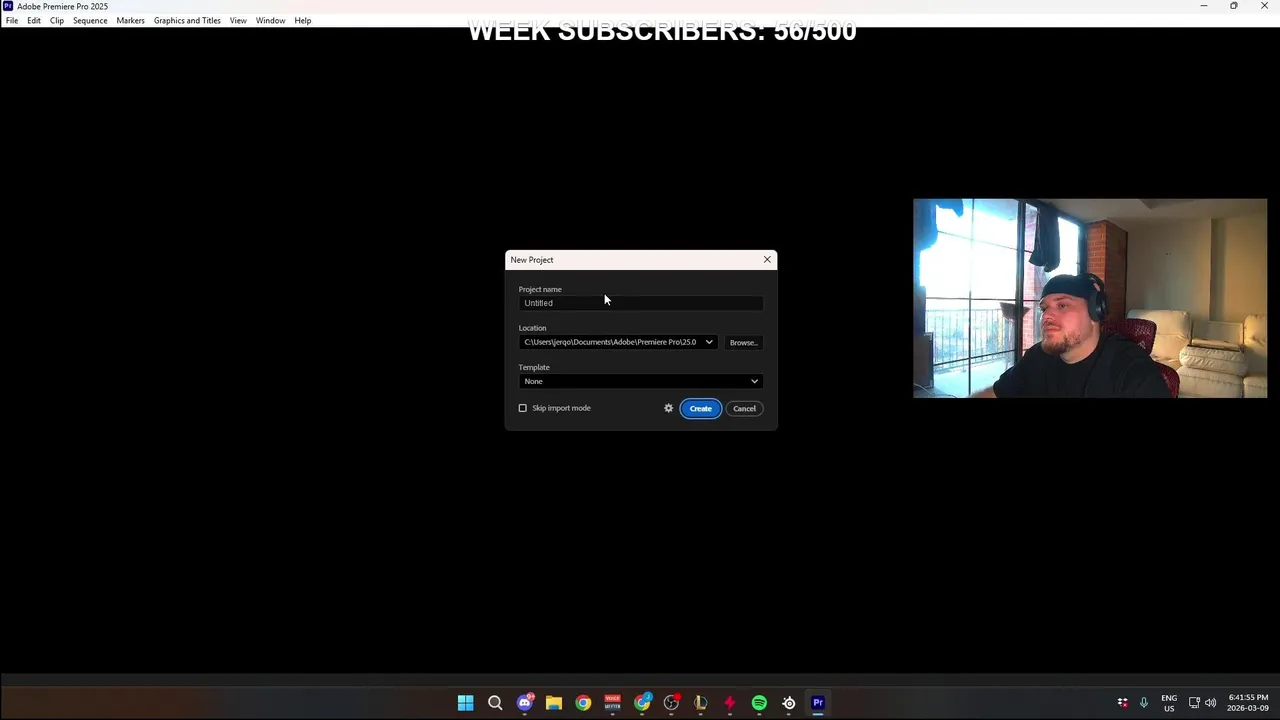
Task: Close the New Project dialog
Action: [767, 260]
